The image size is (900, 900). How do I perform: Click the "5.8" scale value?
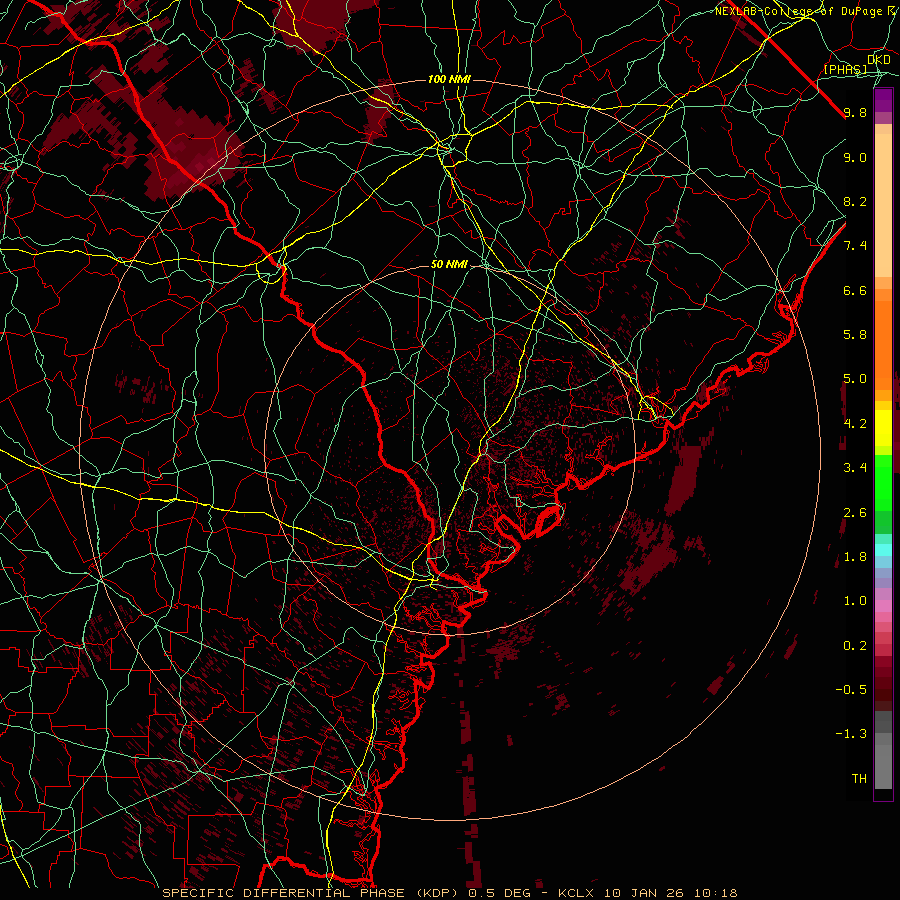point(855,335)
